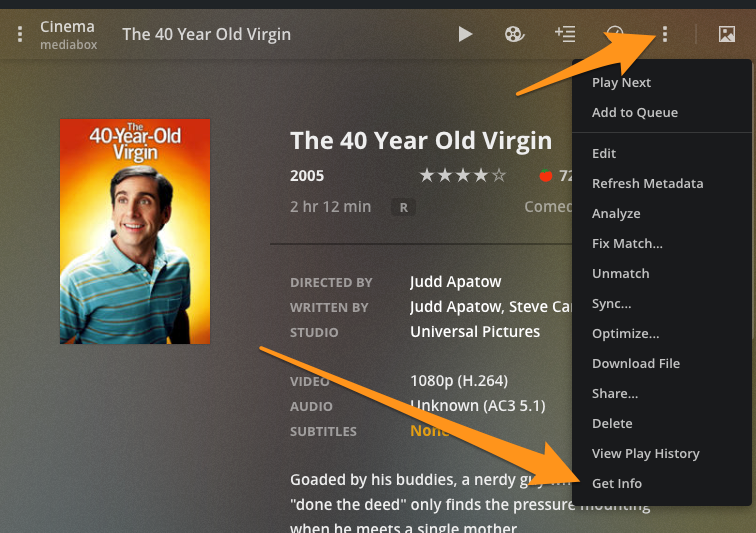Click the add to playlist icon

(565, 34)
